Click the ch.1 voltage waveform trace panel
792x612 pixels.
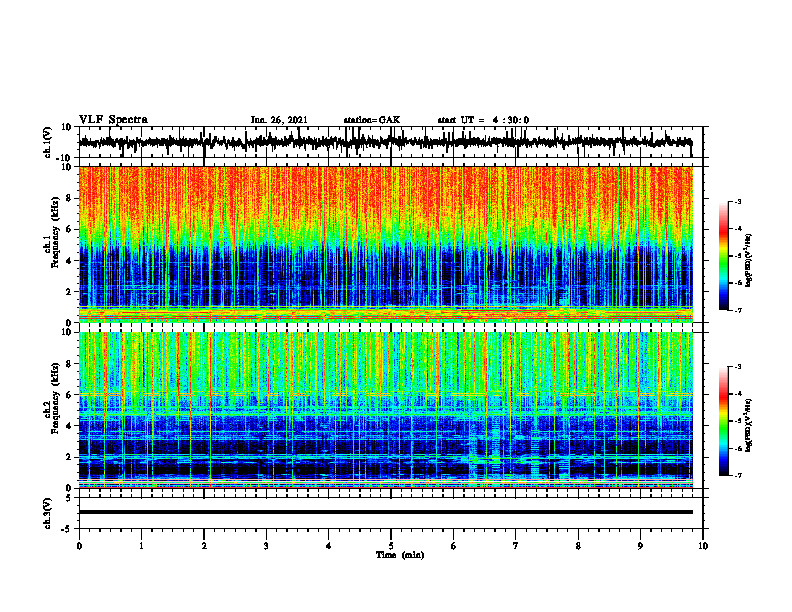[390, 142]
